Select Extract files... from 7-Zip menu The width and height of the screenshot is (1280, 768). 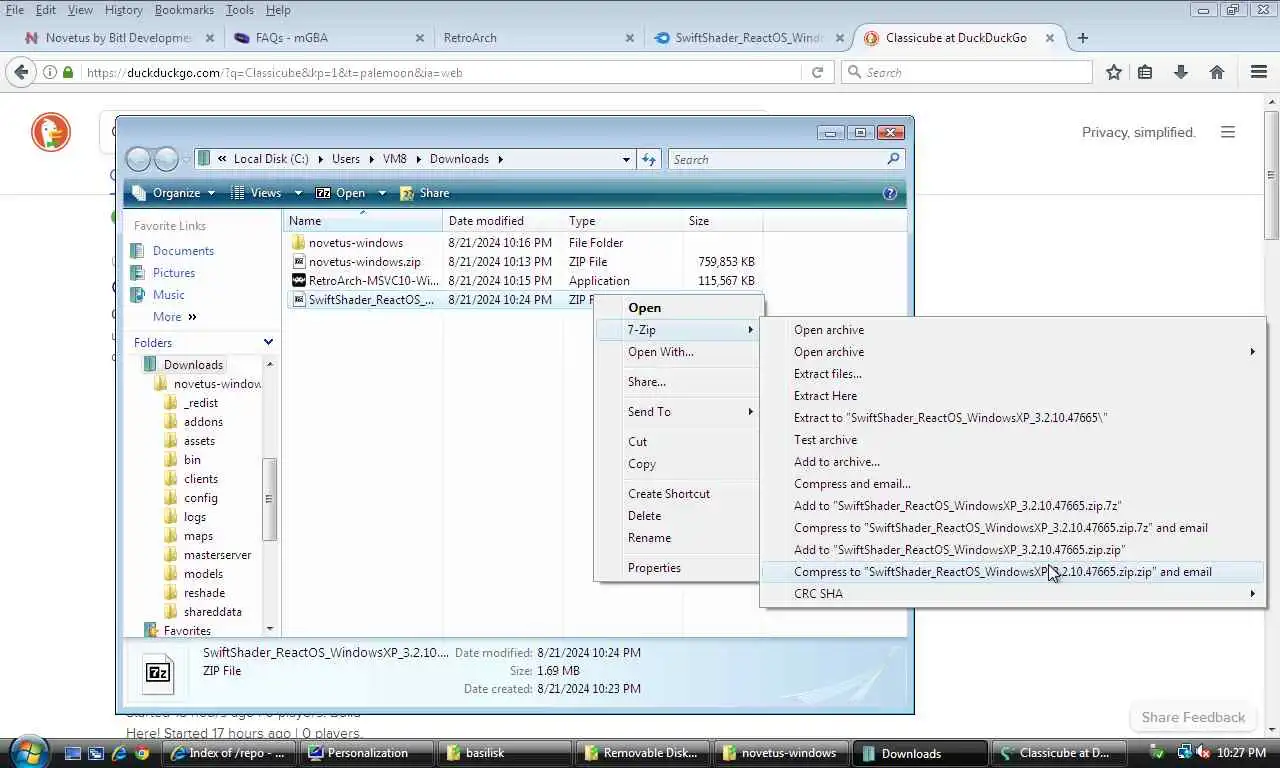click(x=828, y=374)
